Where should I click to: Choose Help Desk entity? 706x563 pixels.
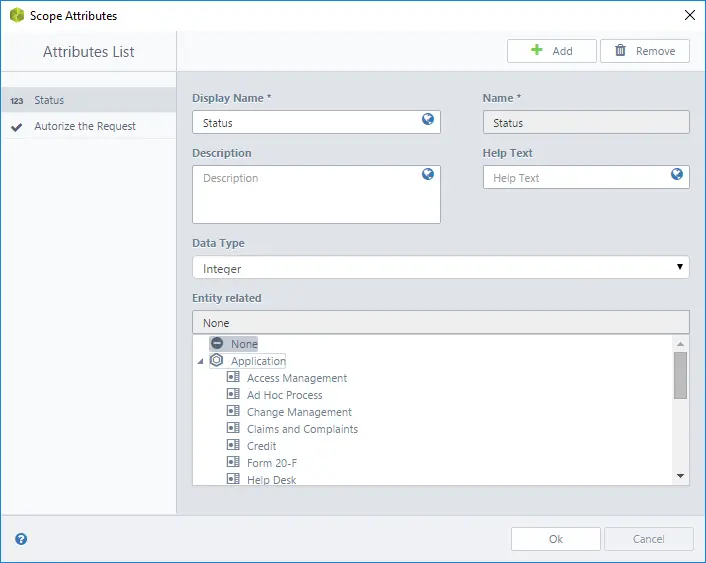pos(272,480)
